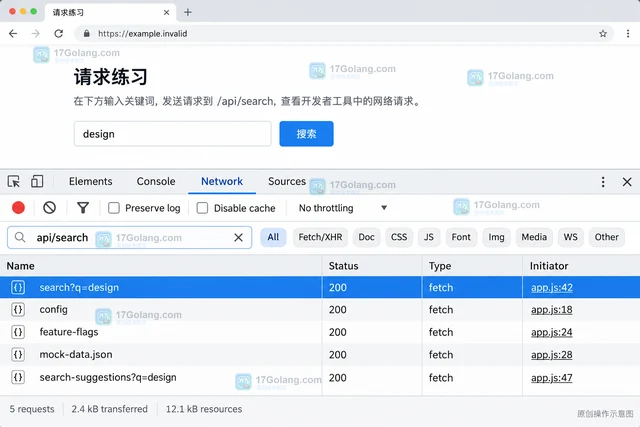Click the 2.4 kB transferred status entry

coord(109,409)
